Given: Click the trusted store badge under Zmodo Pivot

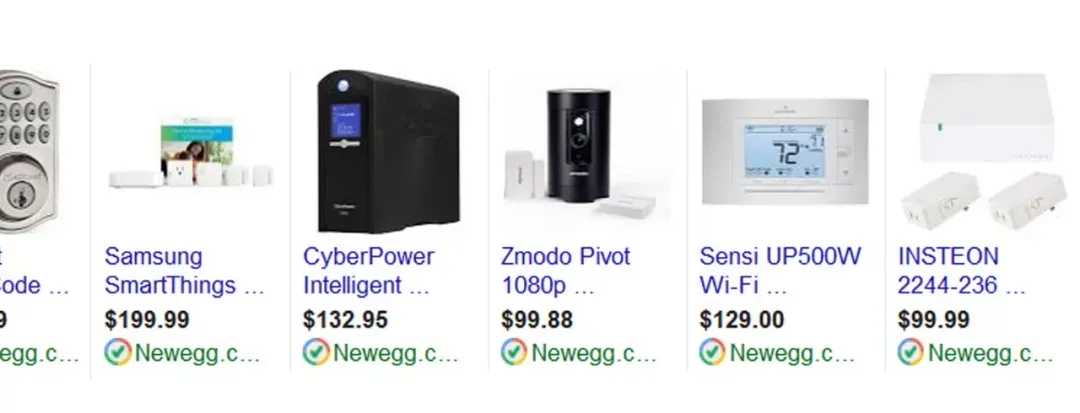Looking at the screenshot, I should point(514,352).
